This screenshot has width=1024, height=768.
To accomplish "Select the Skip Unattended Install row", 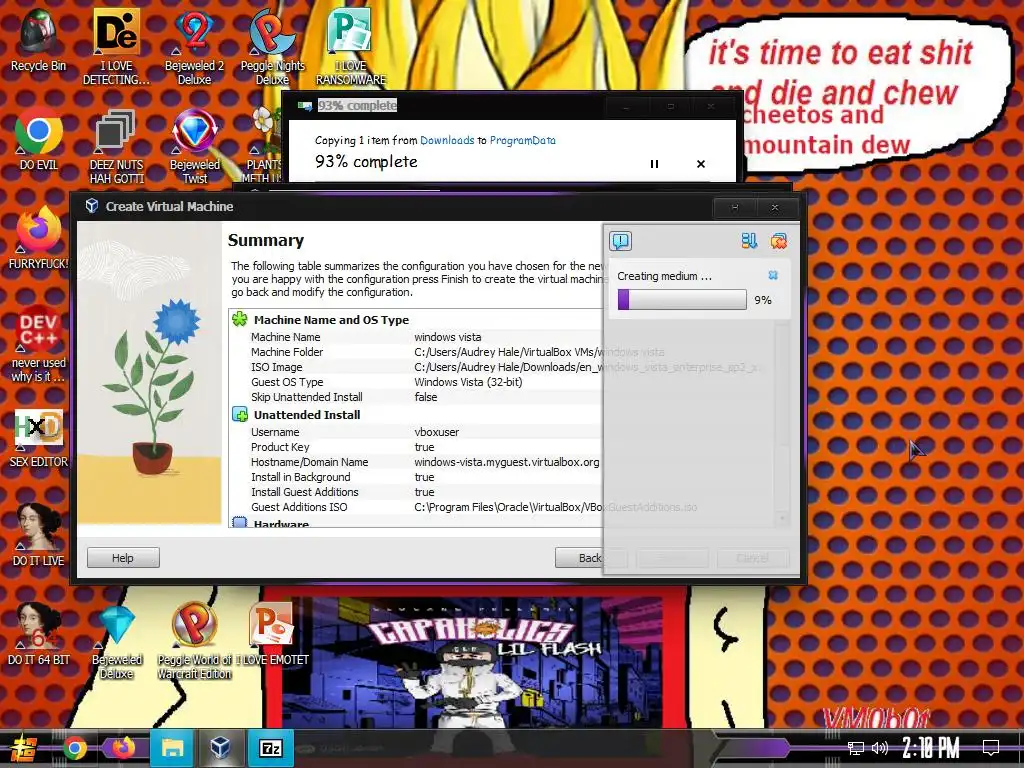I will click(417, 397).
